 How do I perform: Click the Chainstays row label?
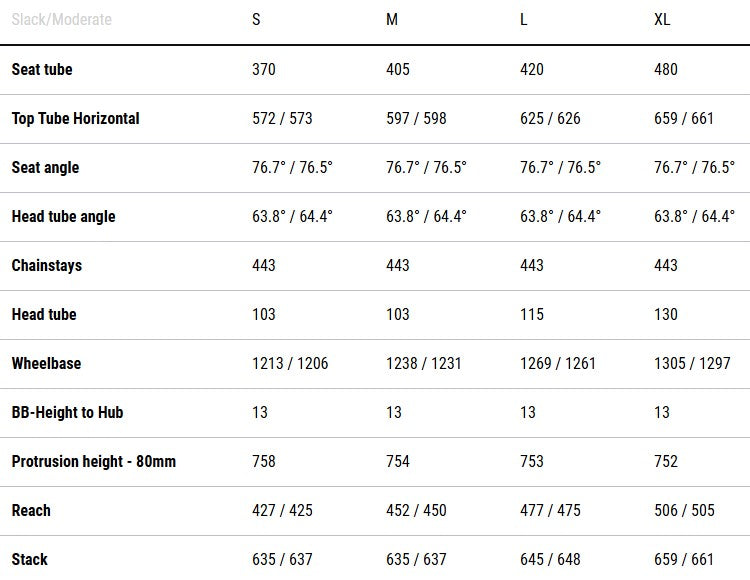(47, 265)
